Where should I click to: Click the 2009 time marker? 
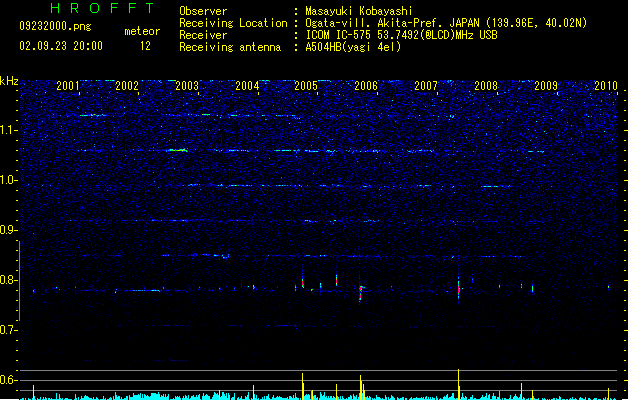point(546,86)
